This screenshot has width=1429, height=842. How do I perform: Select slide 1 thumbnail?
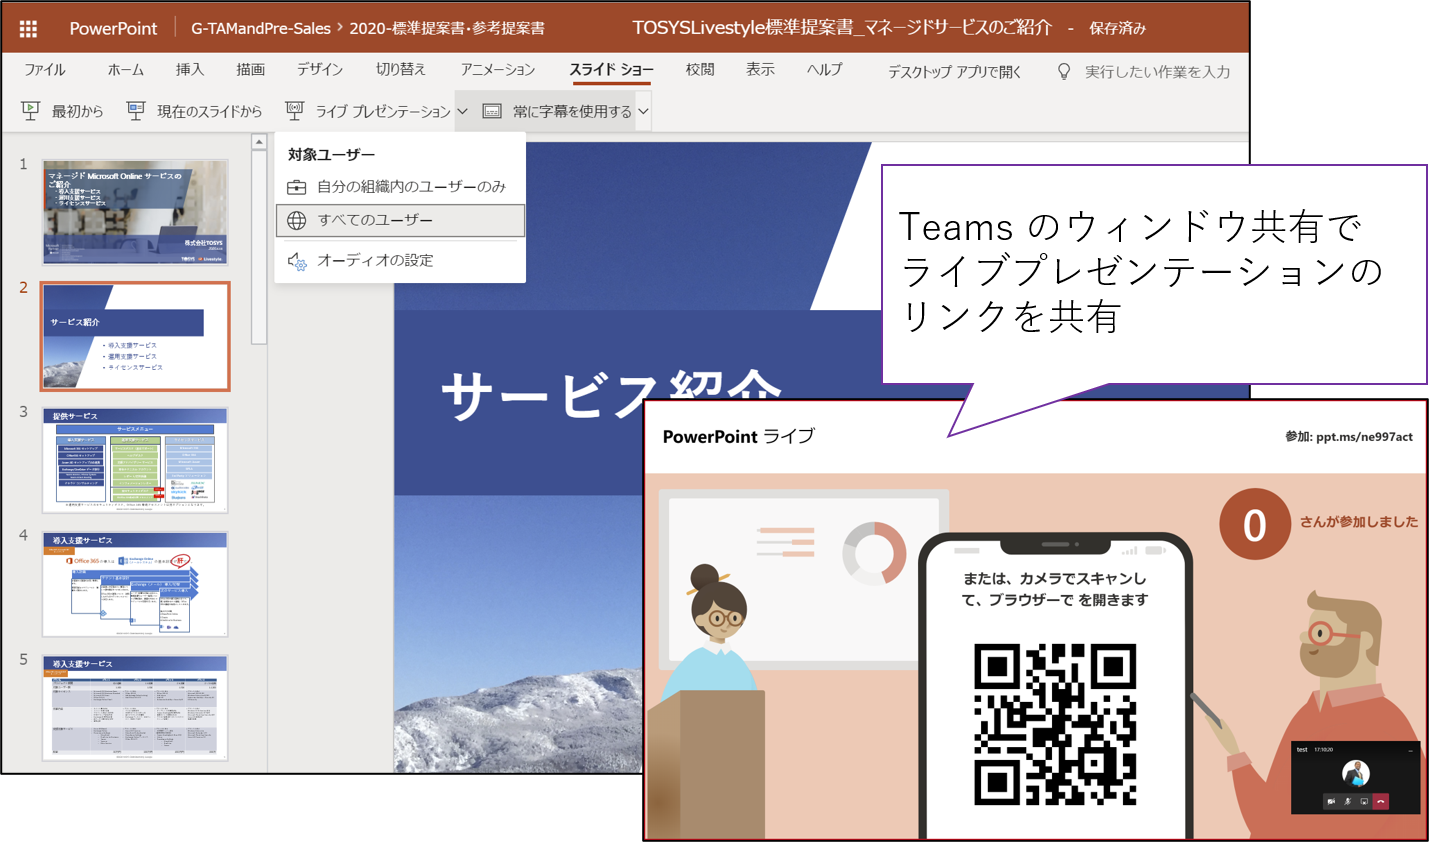(135, 212)
